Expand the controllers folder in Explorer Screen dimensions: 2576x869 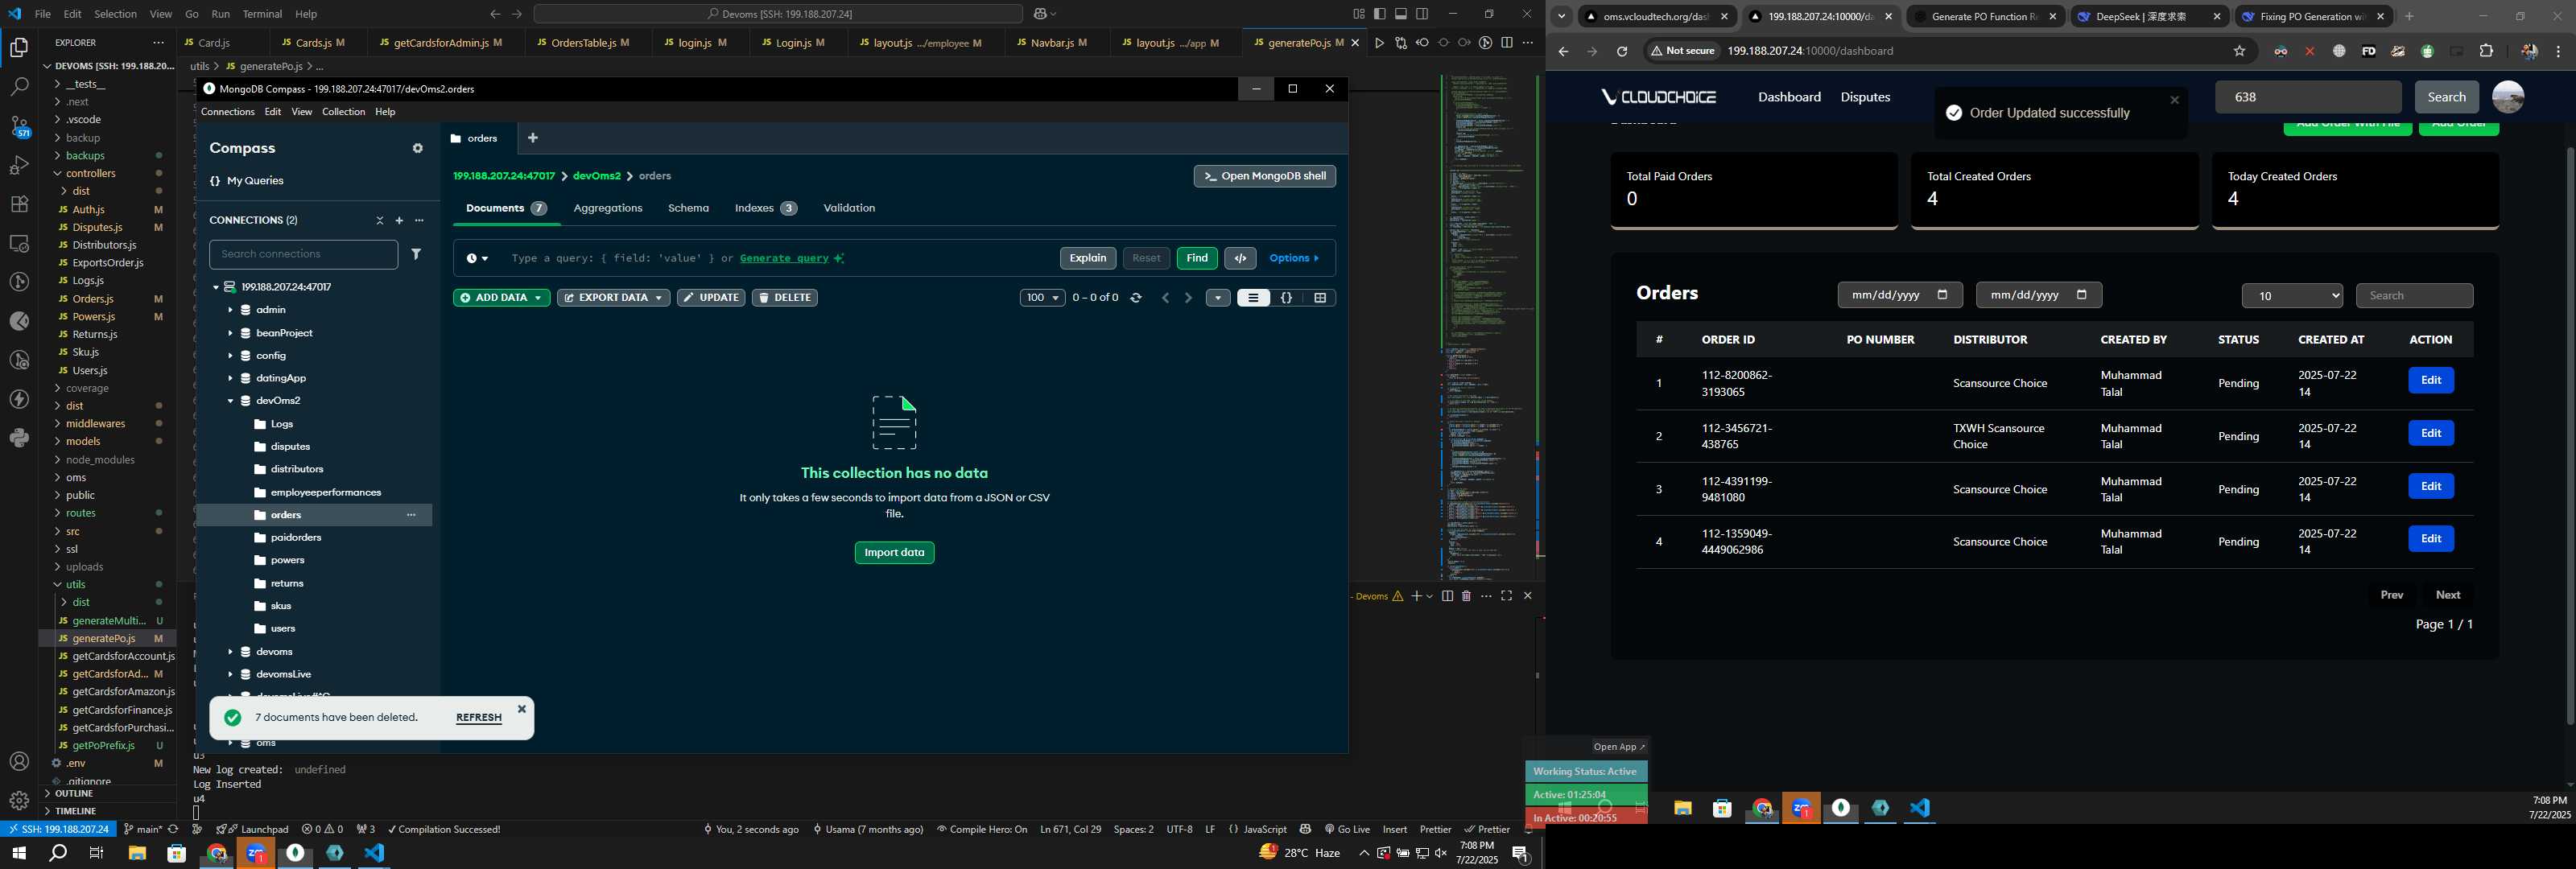click(90, 174)
